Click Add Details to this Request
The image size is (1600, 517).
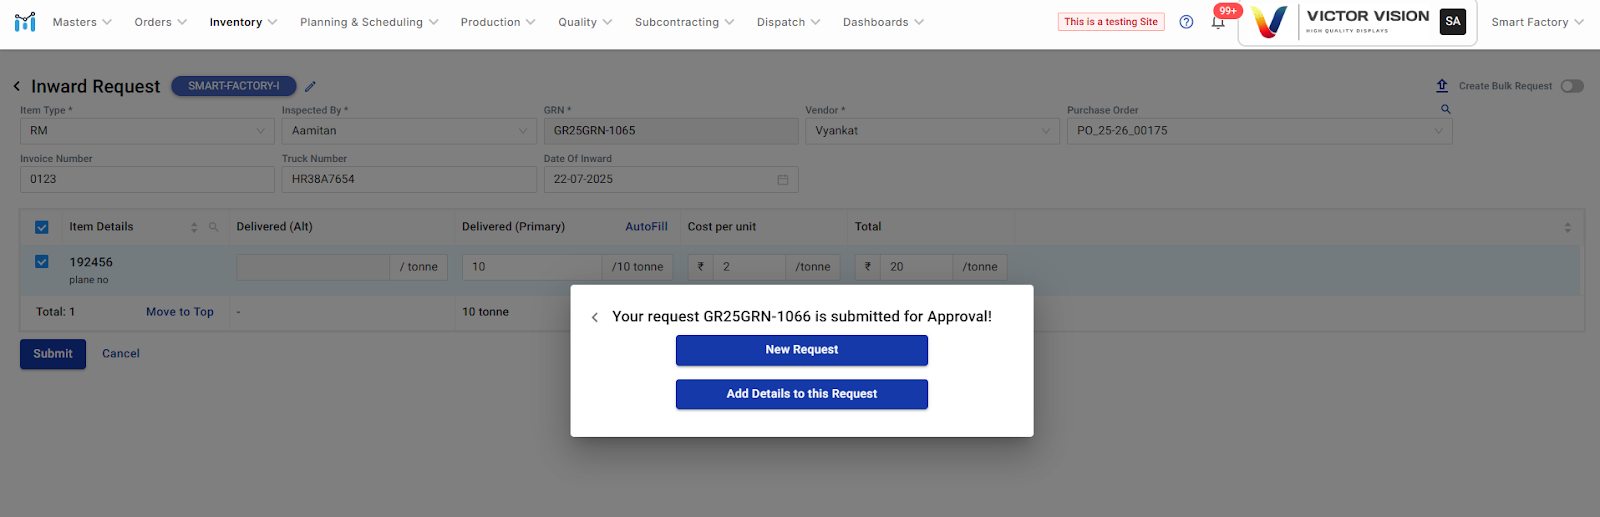pyautogui.click(x=801, y=394)
